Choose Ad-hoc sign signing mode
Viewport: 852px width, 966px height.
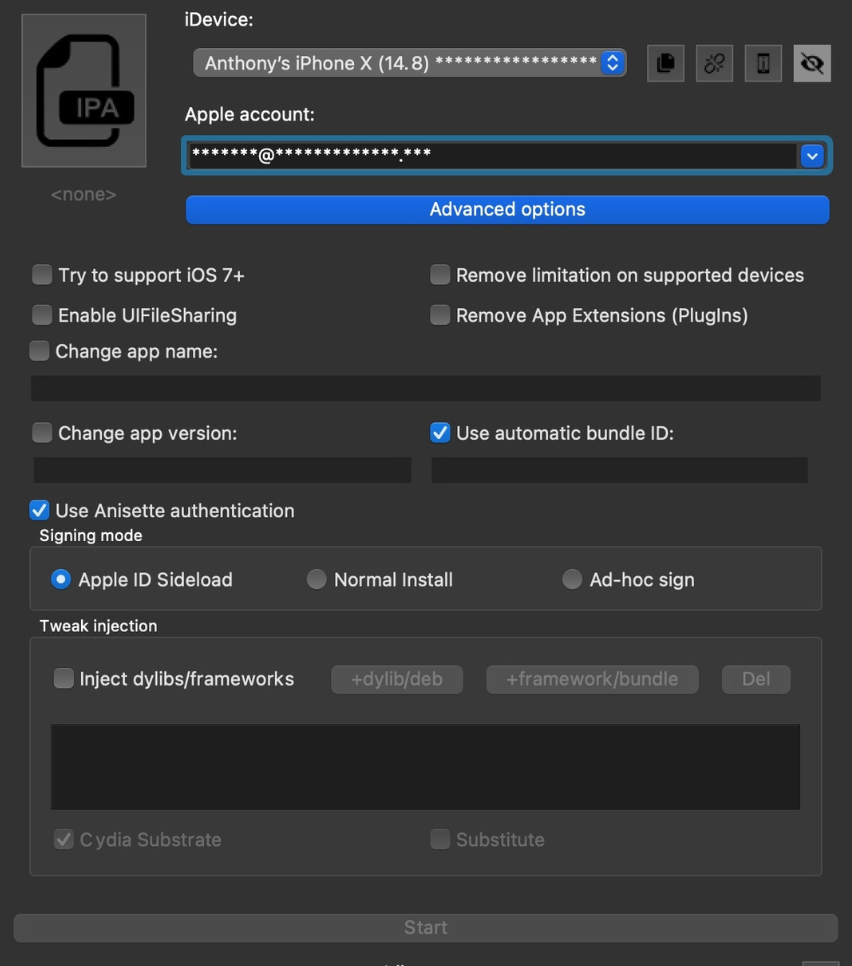pyautogui.click(x=572, y=580)
